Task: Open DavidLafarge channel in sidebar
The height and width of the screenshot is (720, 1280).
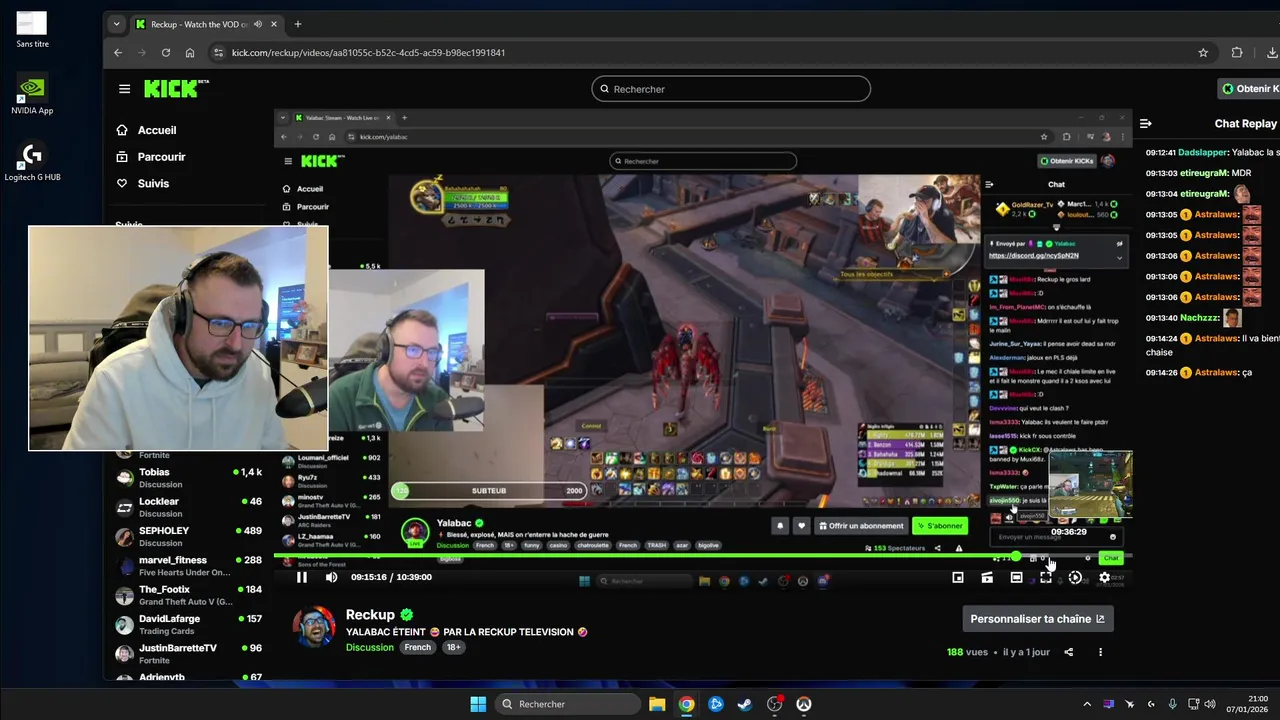Action: [x=188, y=624]
